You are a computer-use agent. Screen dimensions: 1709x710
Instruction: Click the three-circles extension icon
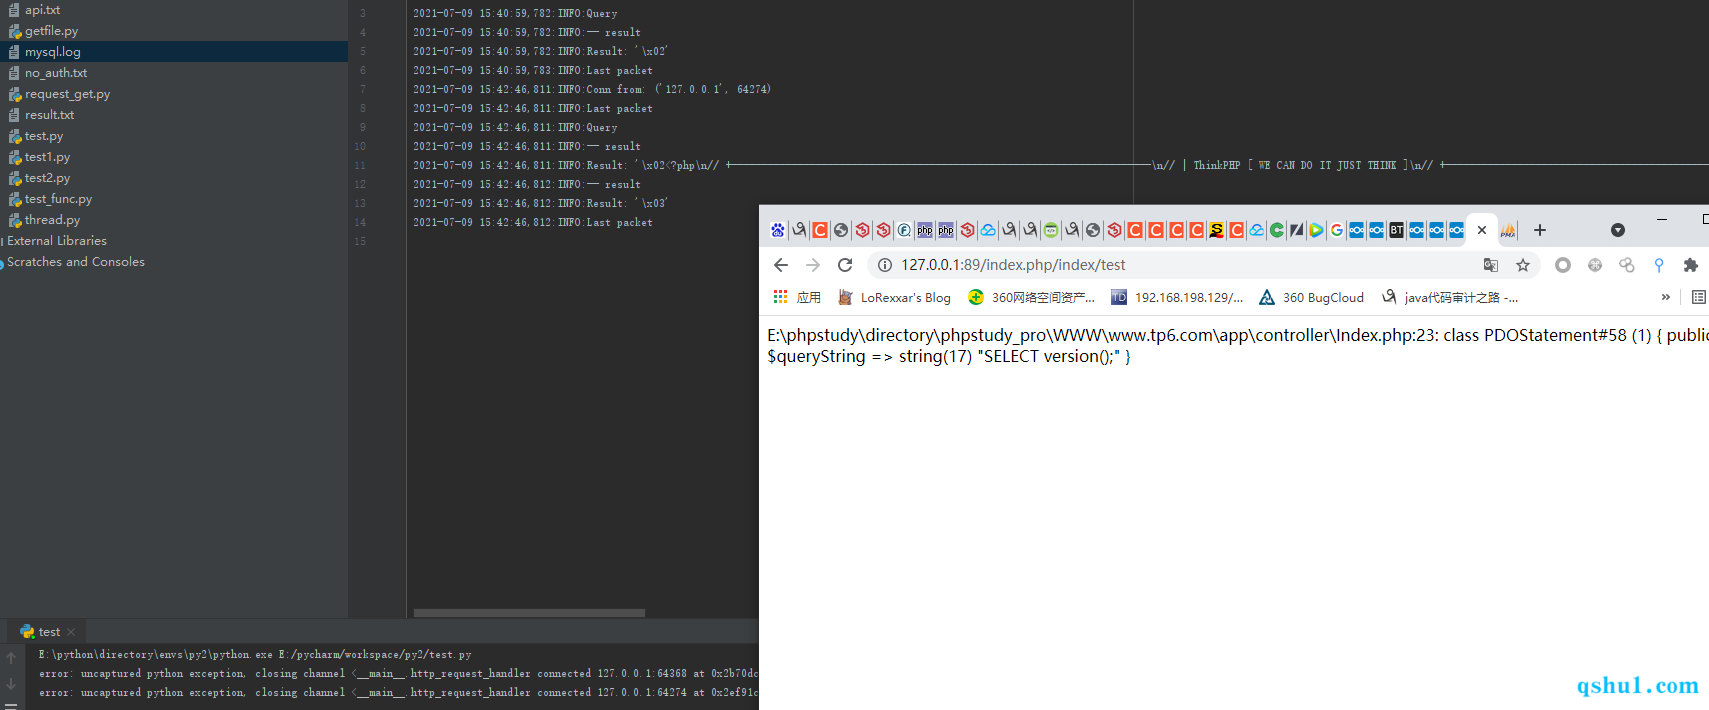point(1627,265)
